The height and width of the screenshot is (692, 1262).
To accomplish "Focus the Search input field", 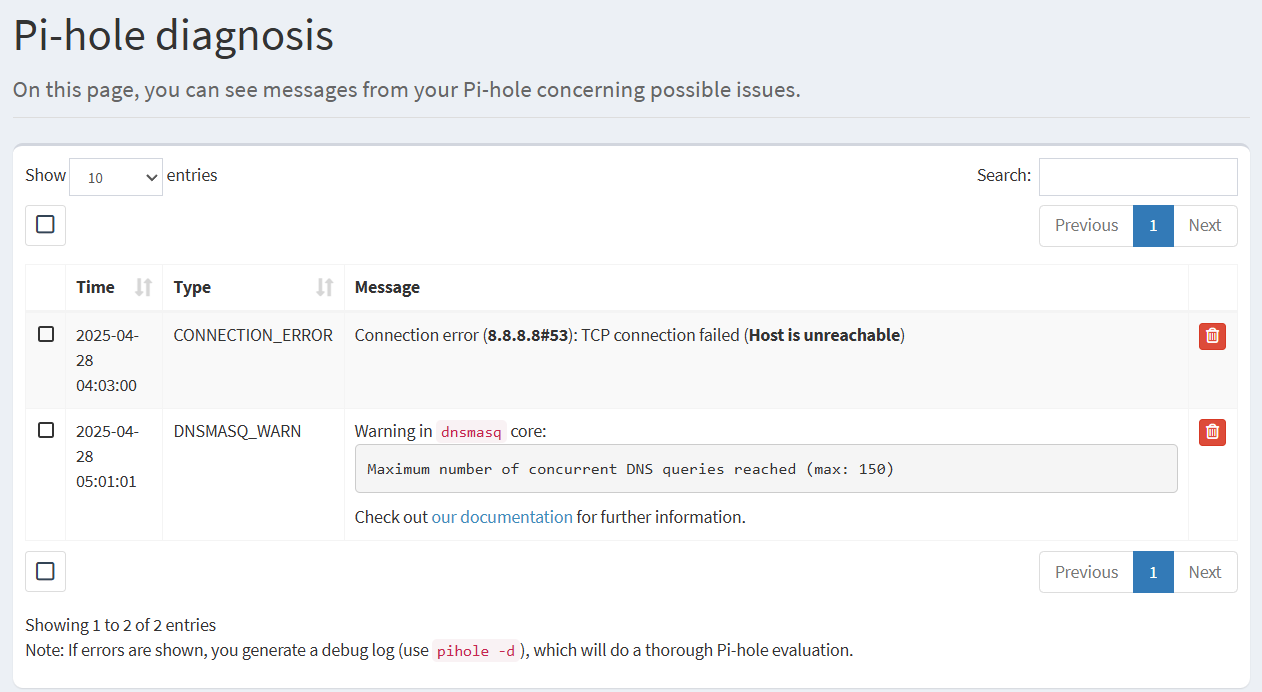I will click(1137, 177).
